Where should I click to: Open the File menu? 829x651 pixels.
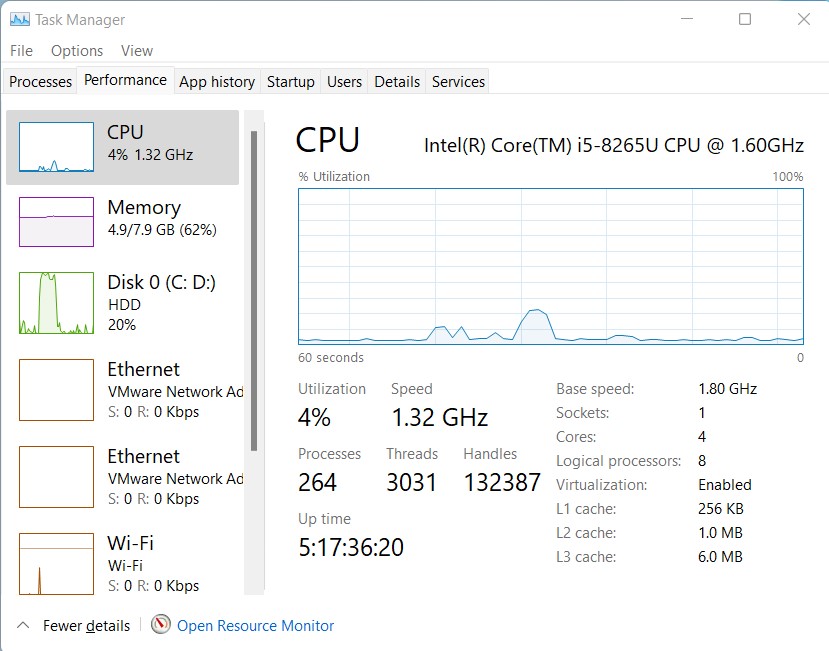(x=20, y=50)
